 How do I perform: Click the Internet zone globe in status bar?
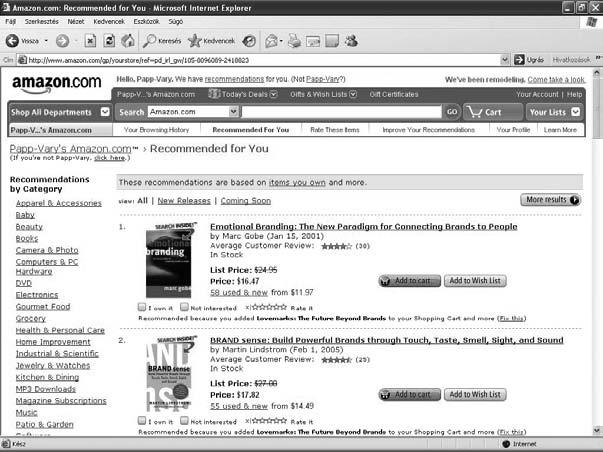(x=506, y=444)
